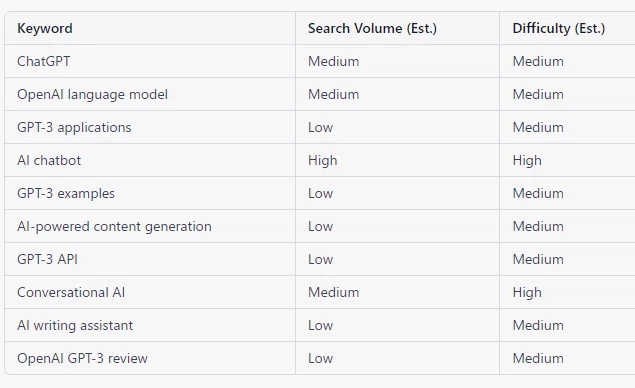Click Medium search volume for ChatGPT
The image size is (635, 388).
pos(333,61)
